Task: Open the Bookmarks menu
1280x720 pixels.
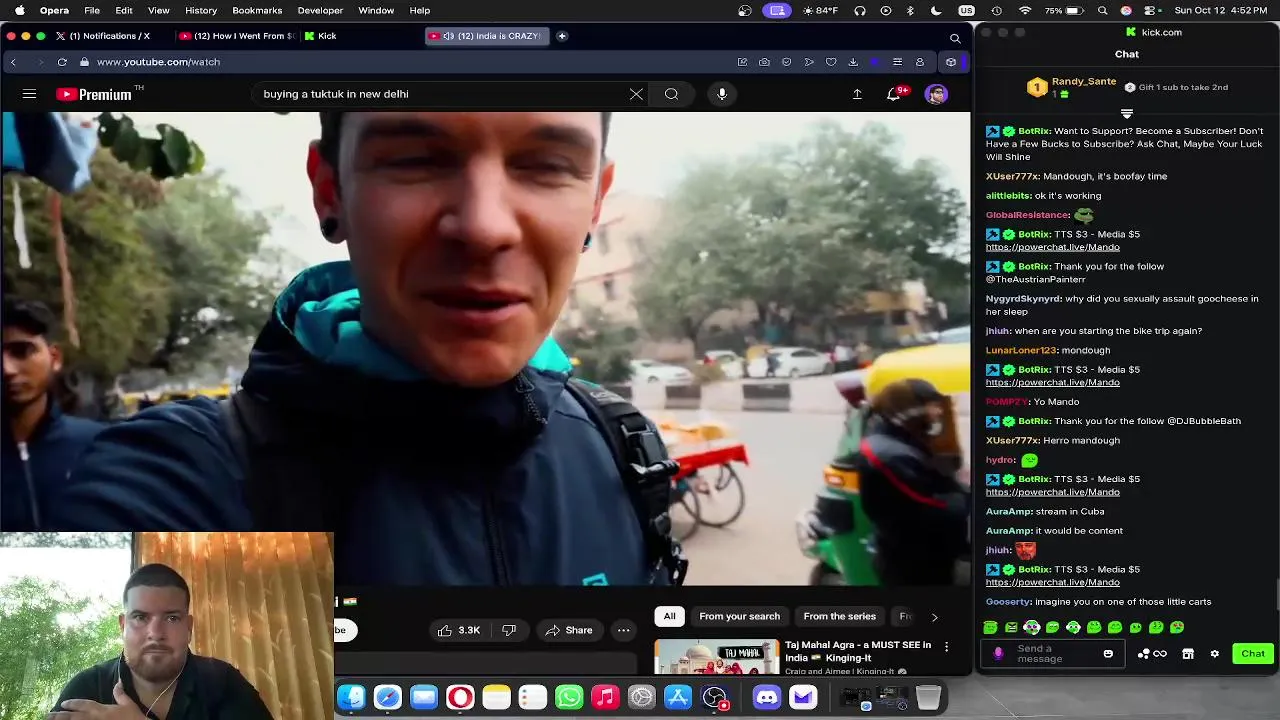Action: point(257,10)
